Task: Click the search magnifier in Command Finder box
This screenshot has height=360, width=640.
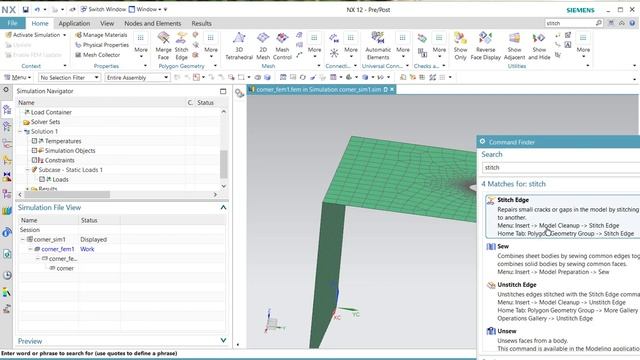Action: click(x=598, y=23)
